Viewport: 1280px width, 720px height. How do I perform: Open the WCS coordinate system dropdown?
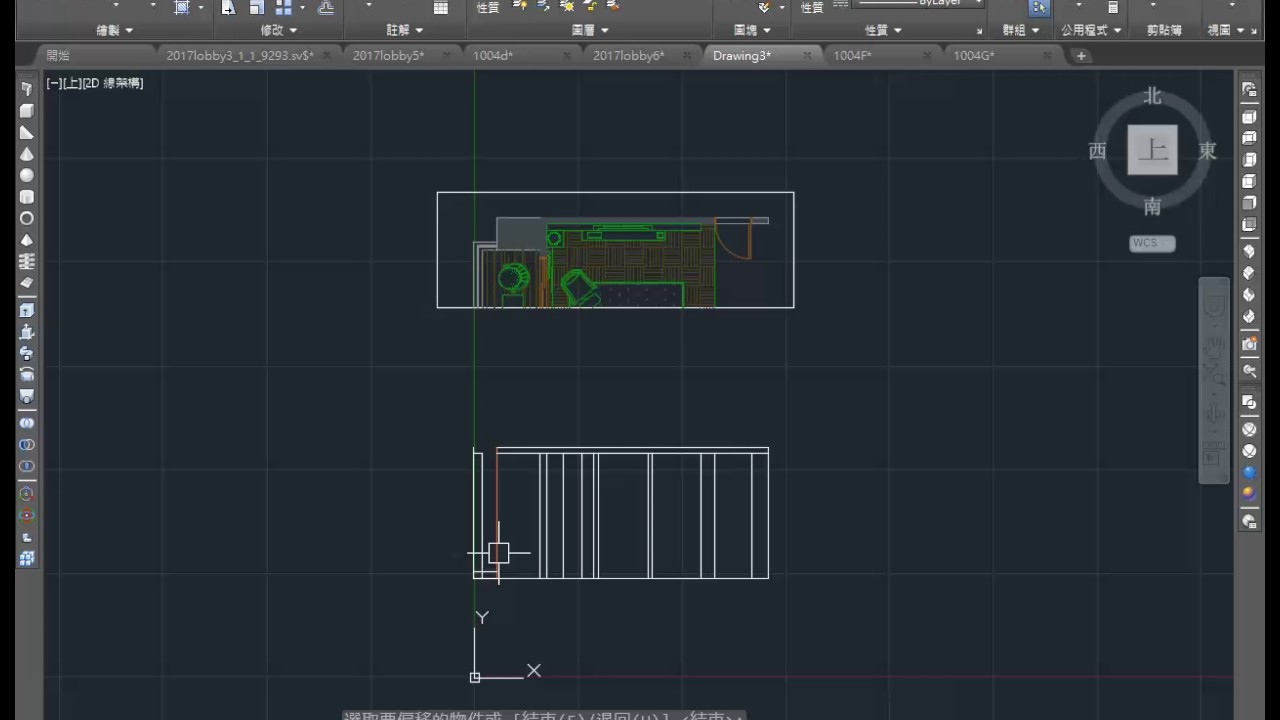pyautogui.click(x=1152, y=243)
